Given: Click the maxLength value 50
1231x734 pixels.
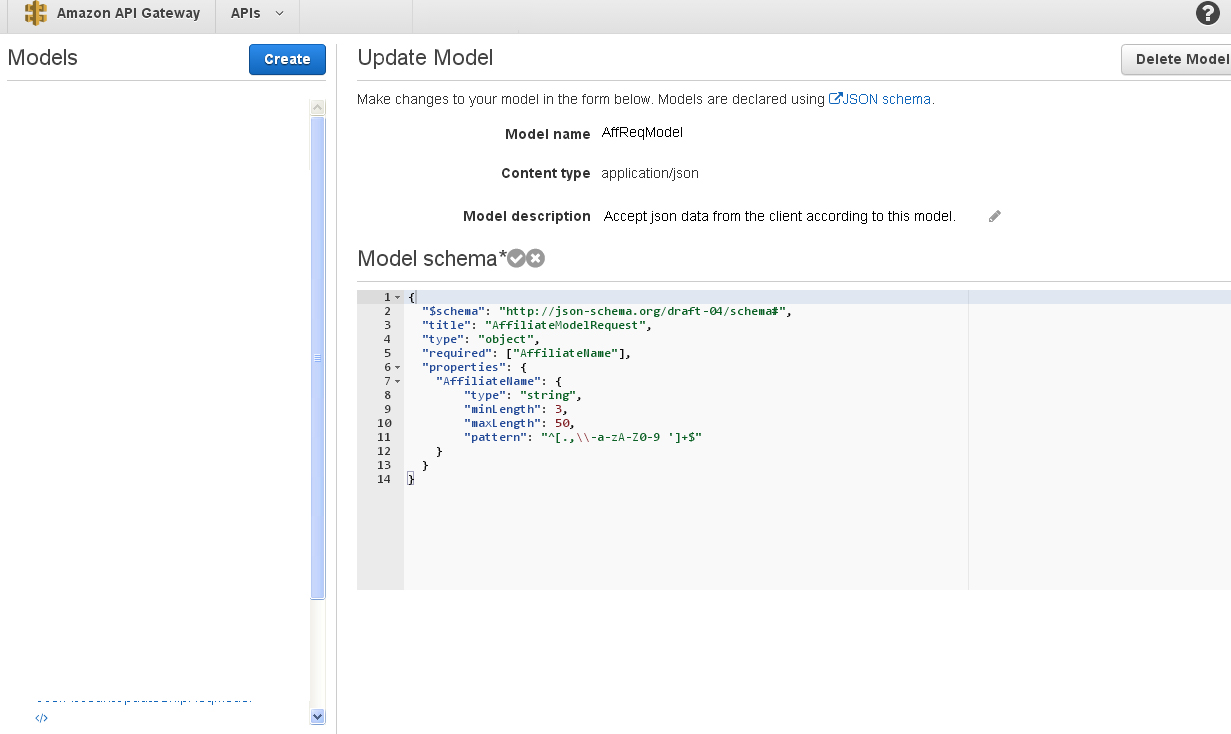Looking at the screenshot, I should click(561, 423).
